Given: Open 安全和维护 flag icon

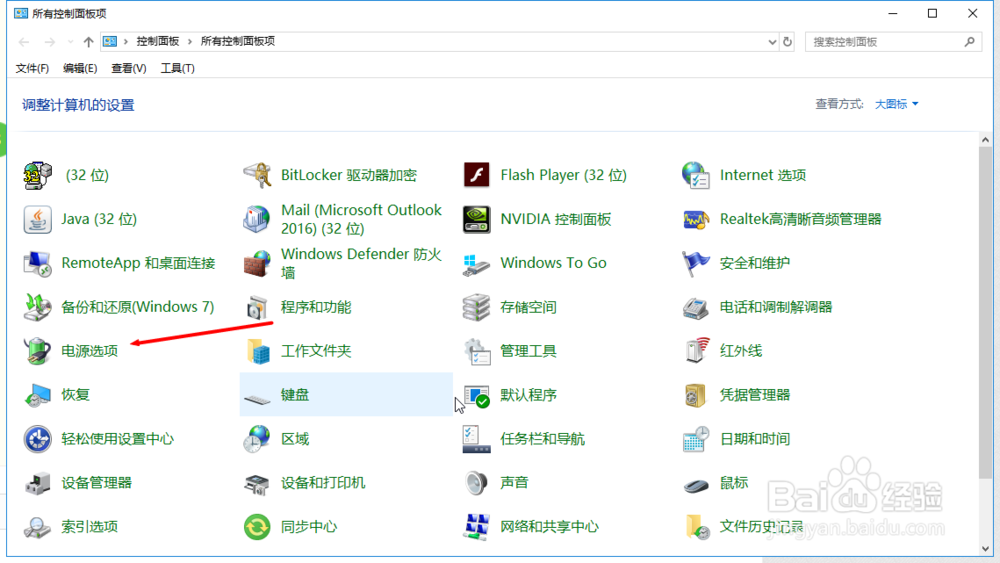Looking at the screenshot, I should click(x=696, y=263).
